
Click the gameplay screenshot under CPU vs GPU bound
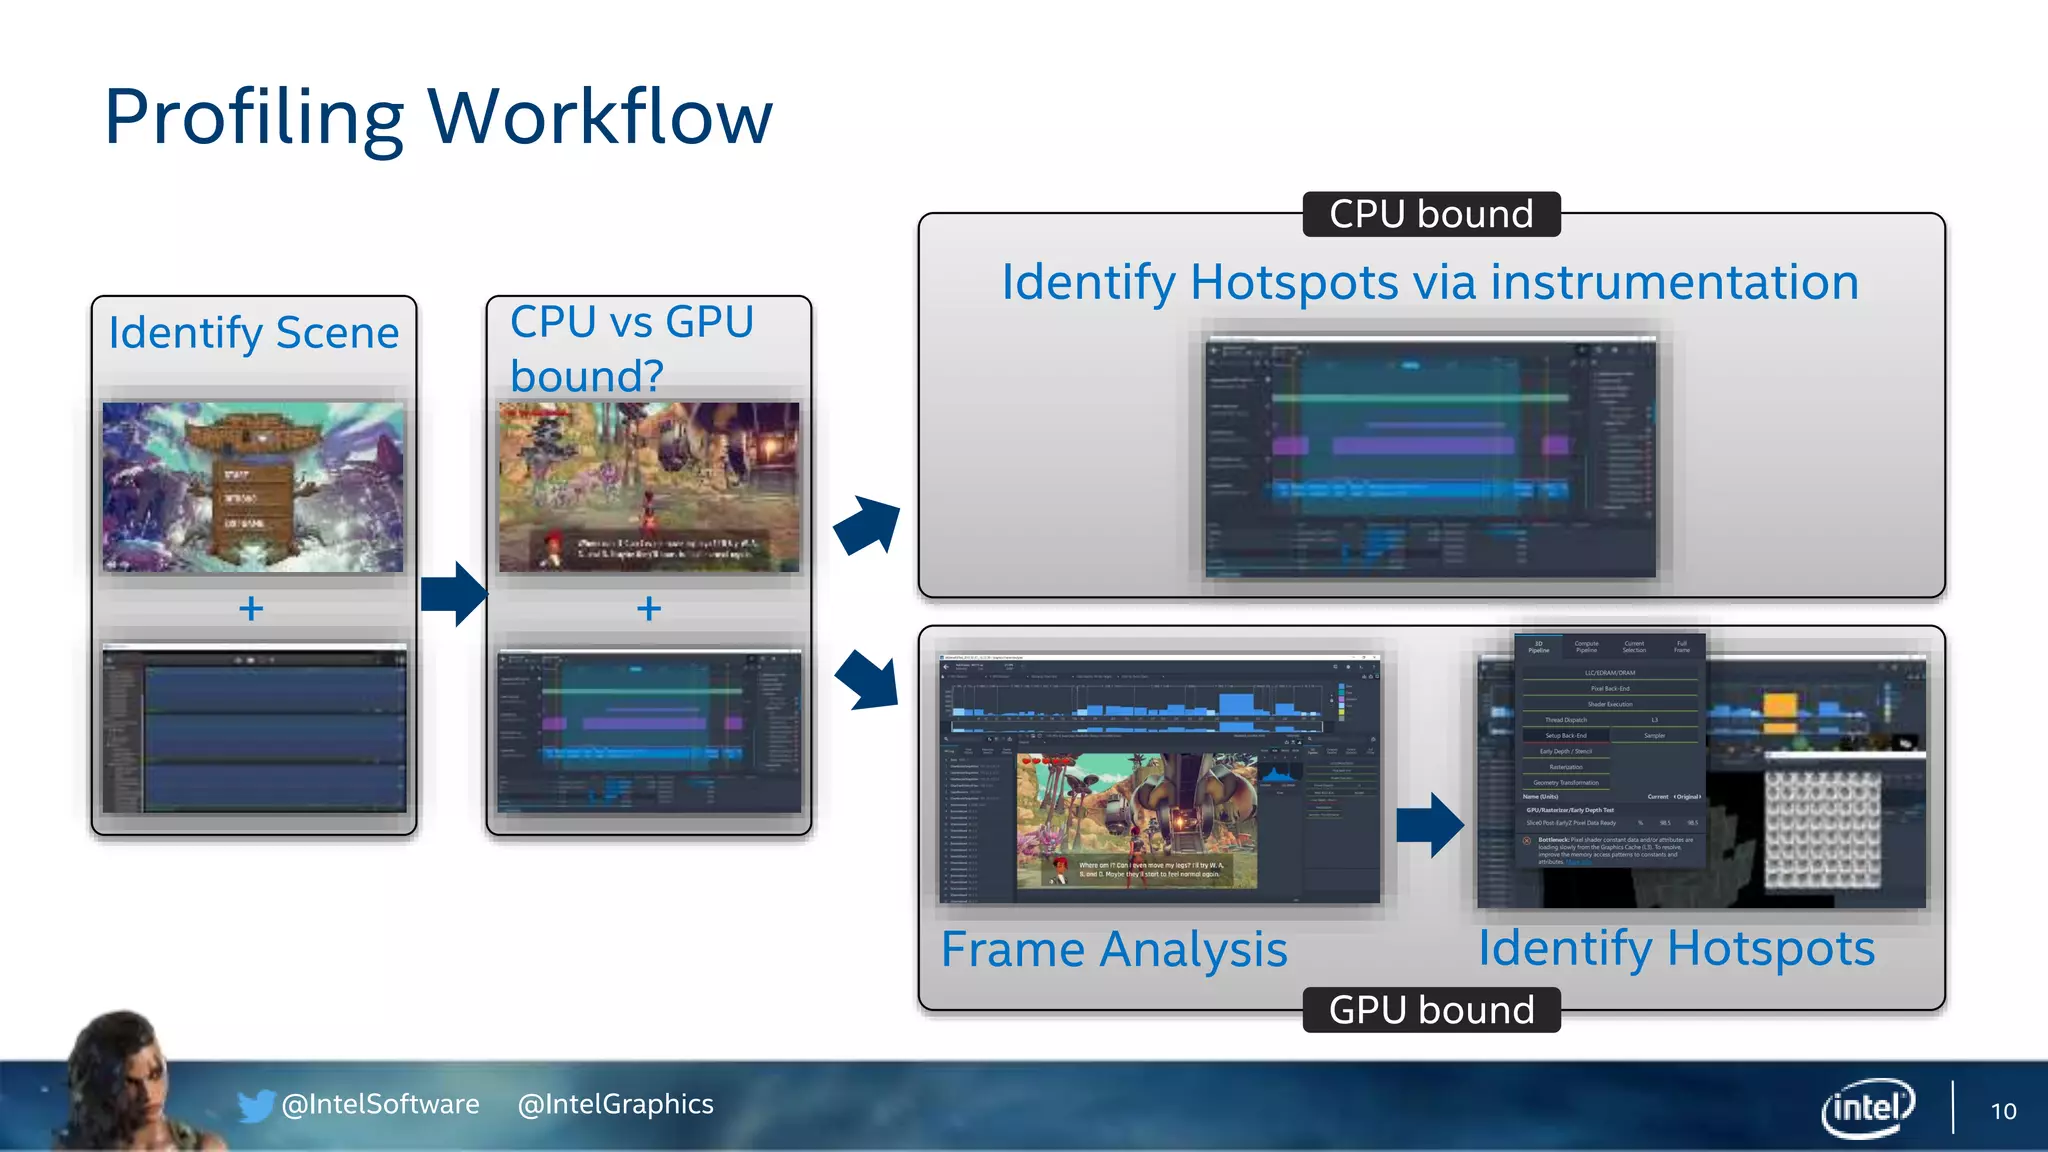[649, 487]
